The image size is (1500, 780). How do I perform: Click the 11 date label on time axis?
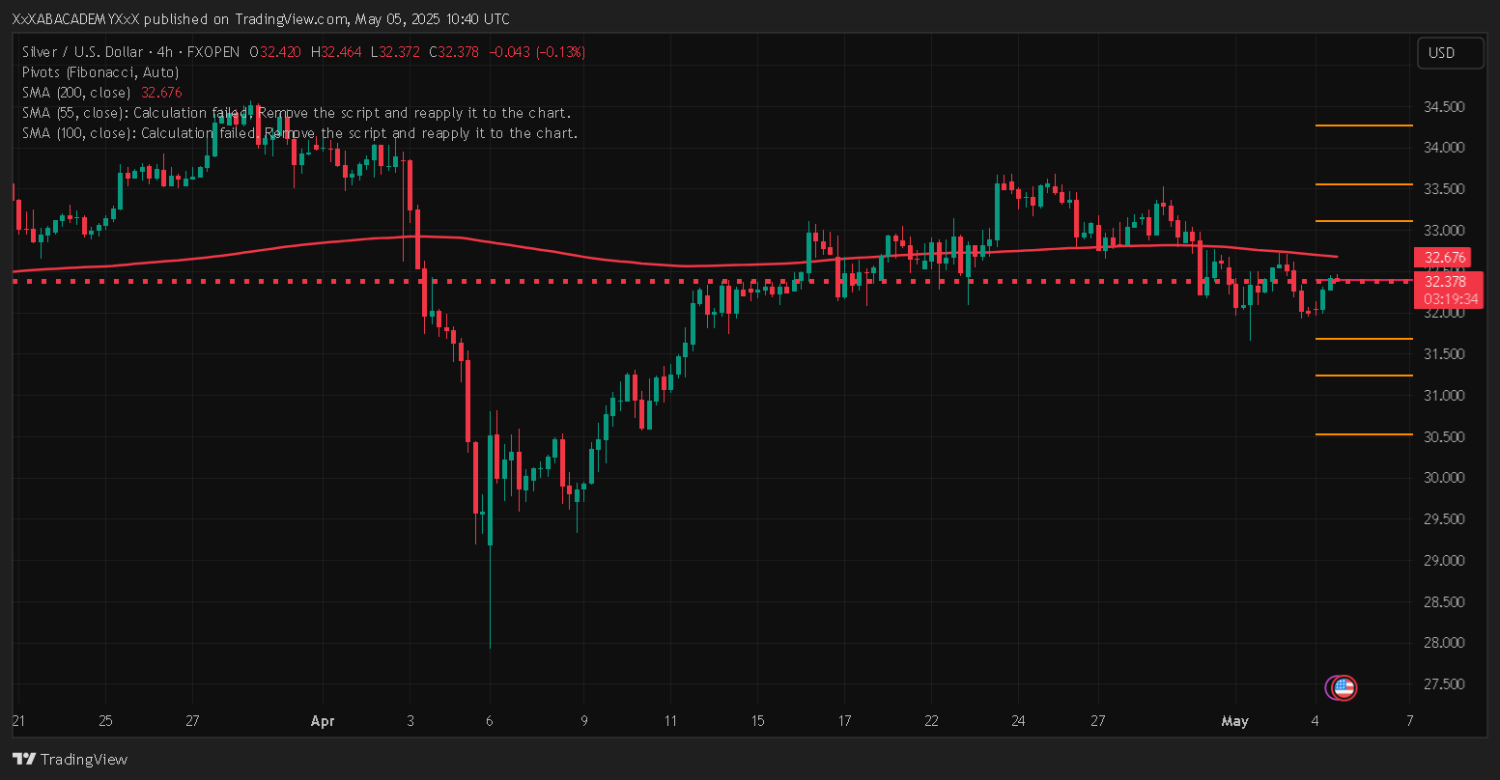pos(670,721)
